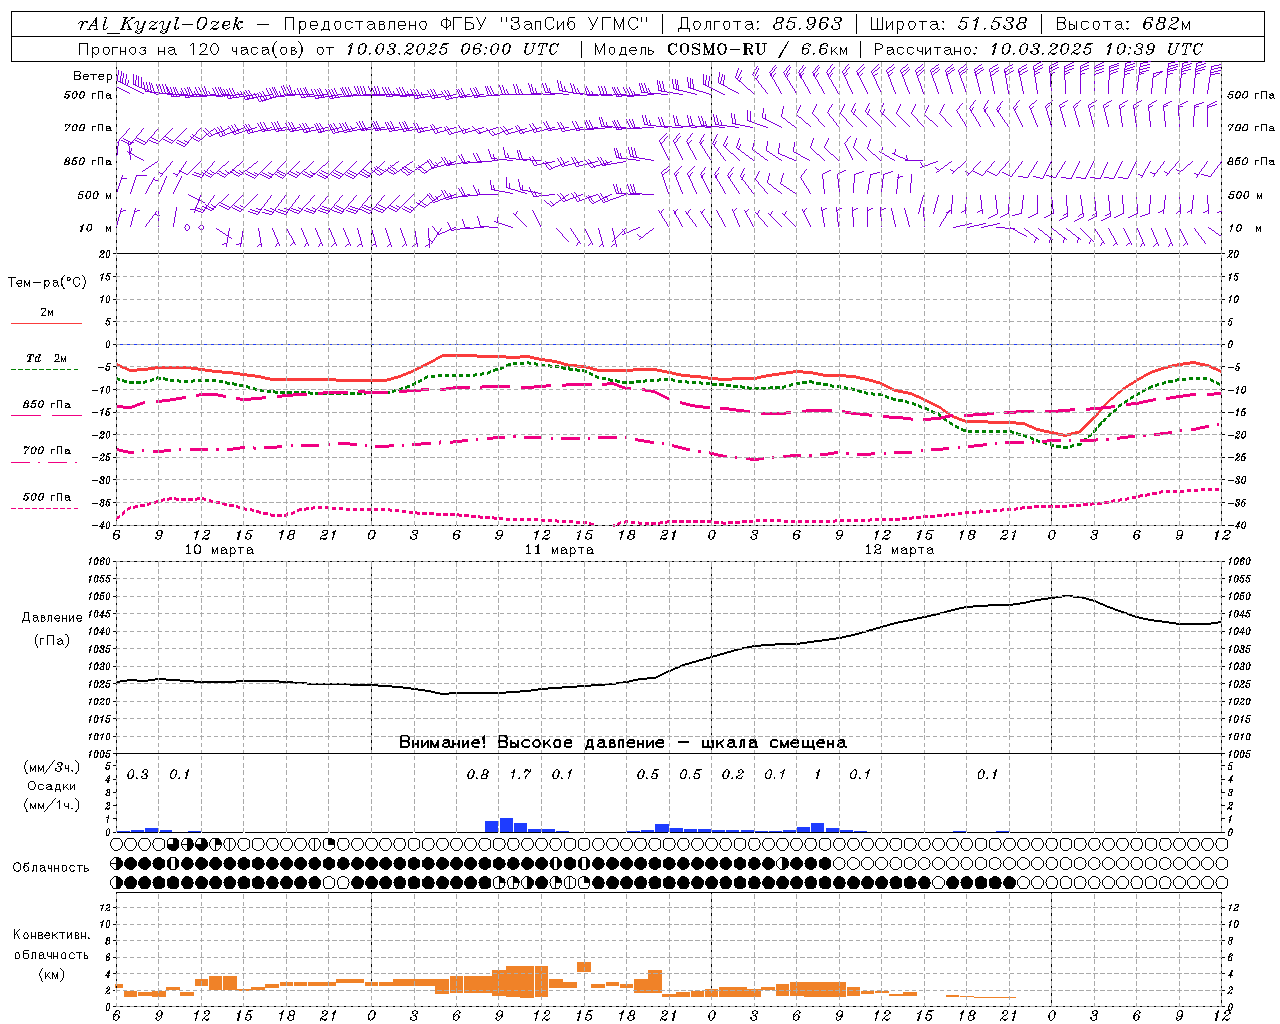Click the Облачность cloud cover label
1280x1024 pixels.
[51, 868]
